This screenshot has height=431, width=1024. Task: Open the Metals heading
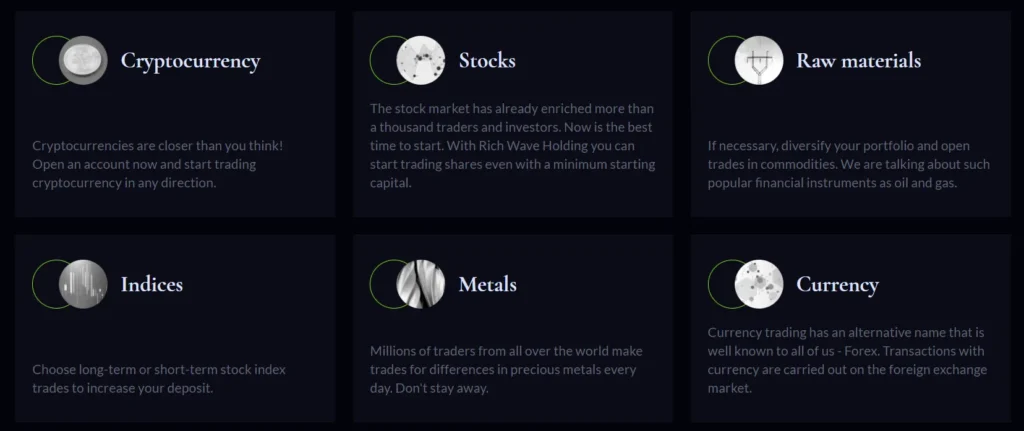tap(487, 285)
